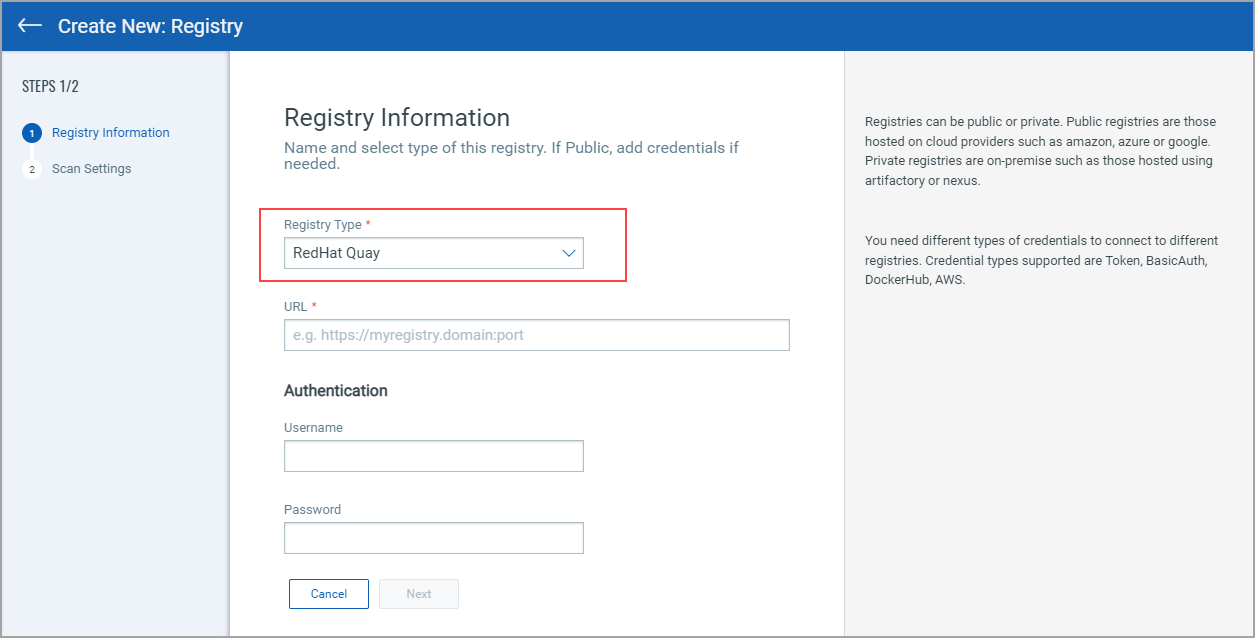Click the Next button
Image resolution: width=1255 pixels, height=638 pixels.
pyautogui.click(x=419, y=594)
